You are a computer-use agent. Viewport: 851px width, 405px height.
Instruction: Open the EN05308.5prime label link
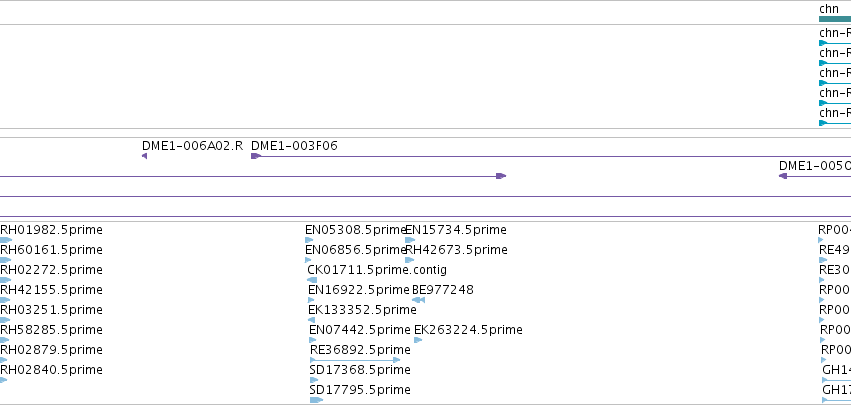coord(355,230)
